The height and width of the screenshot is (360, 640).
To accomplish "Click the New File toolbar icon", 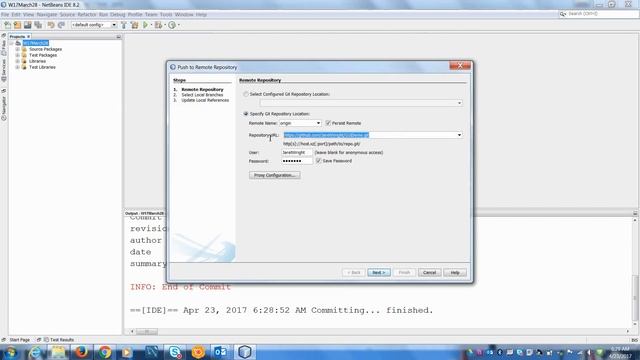I will pos(7,25).
